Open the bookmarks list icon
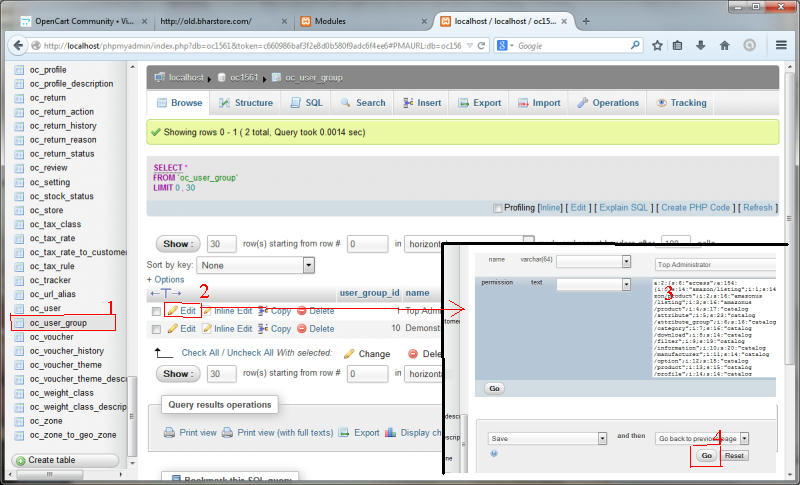This screenshot has width=800, height=485. pyautogui.click(x=678, y=45)
